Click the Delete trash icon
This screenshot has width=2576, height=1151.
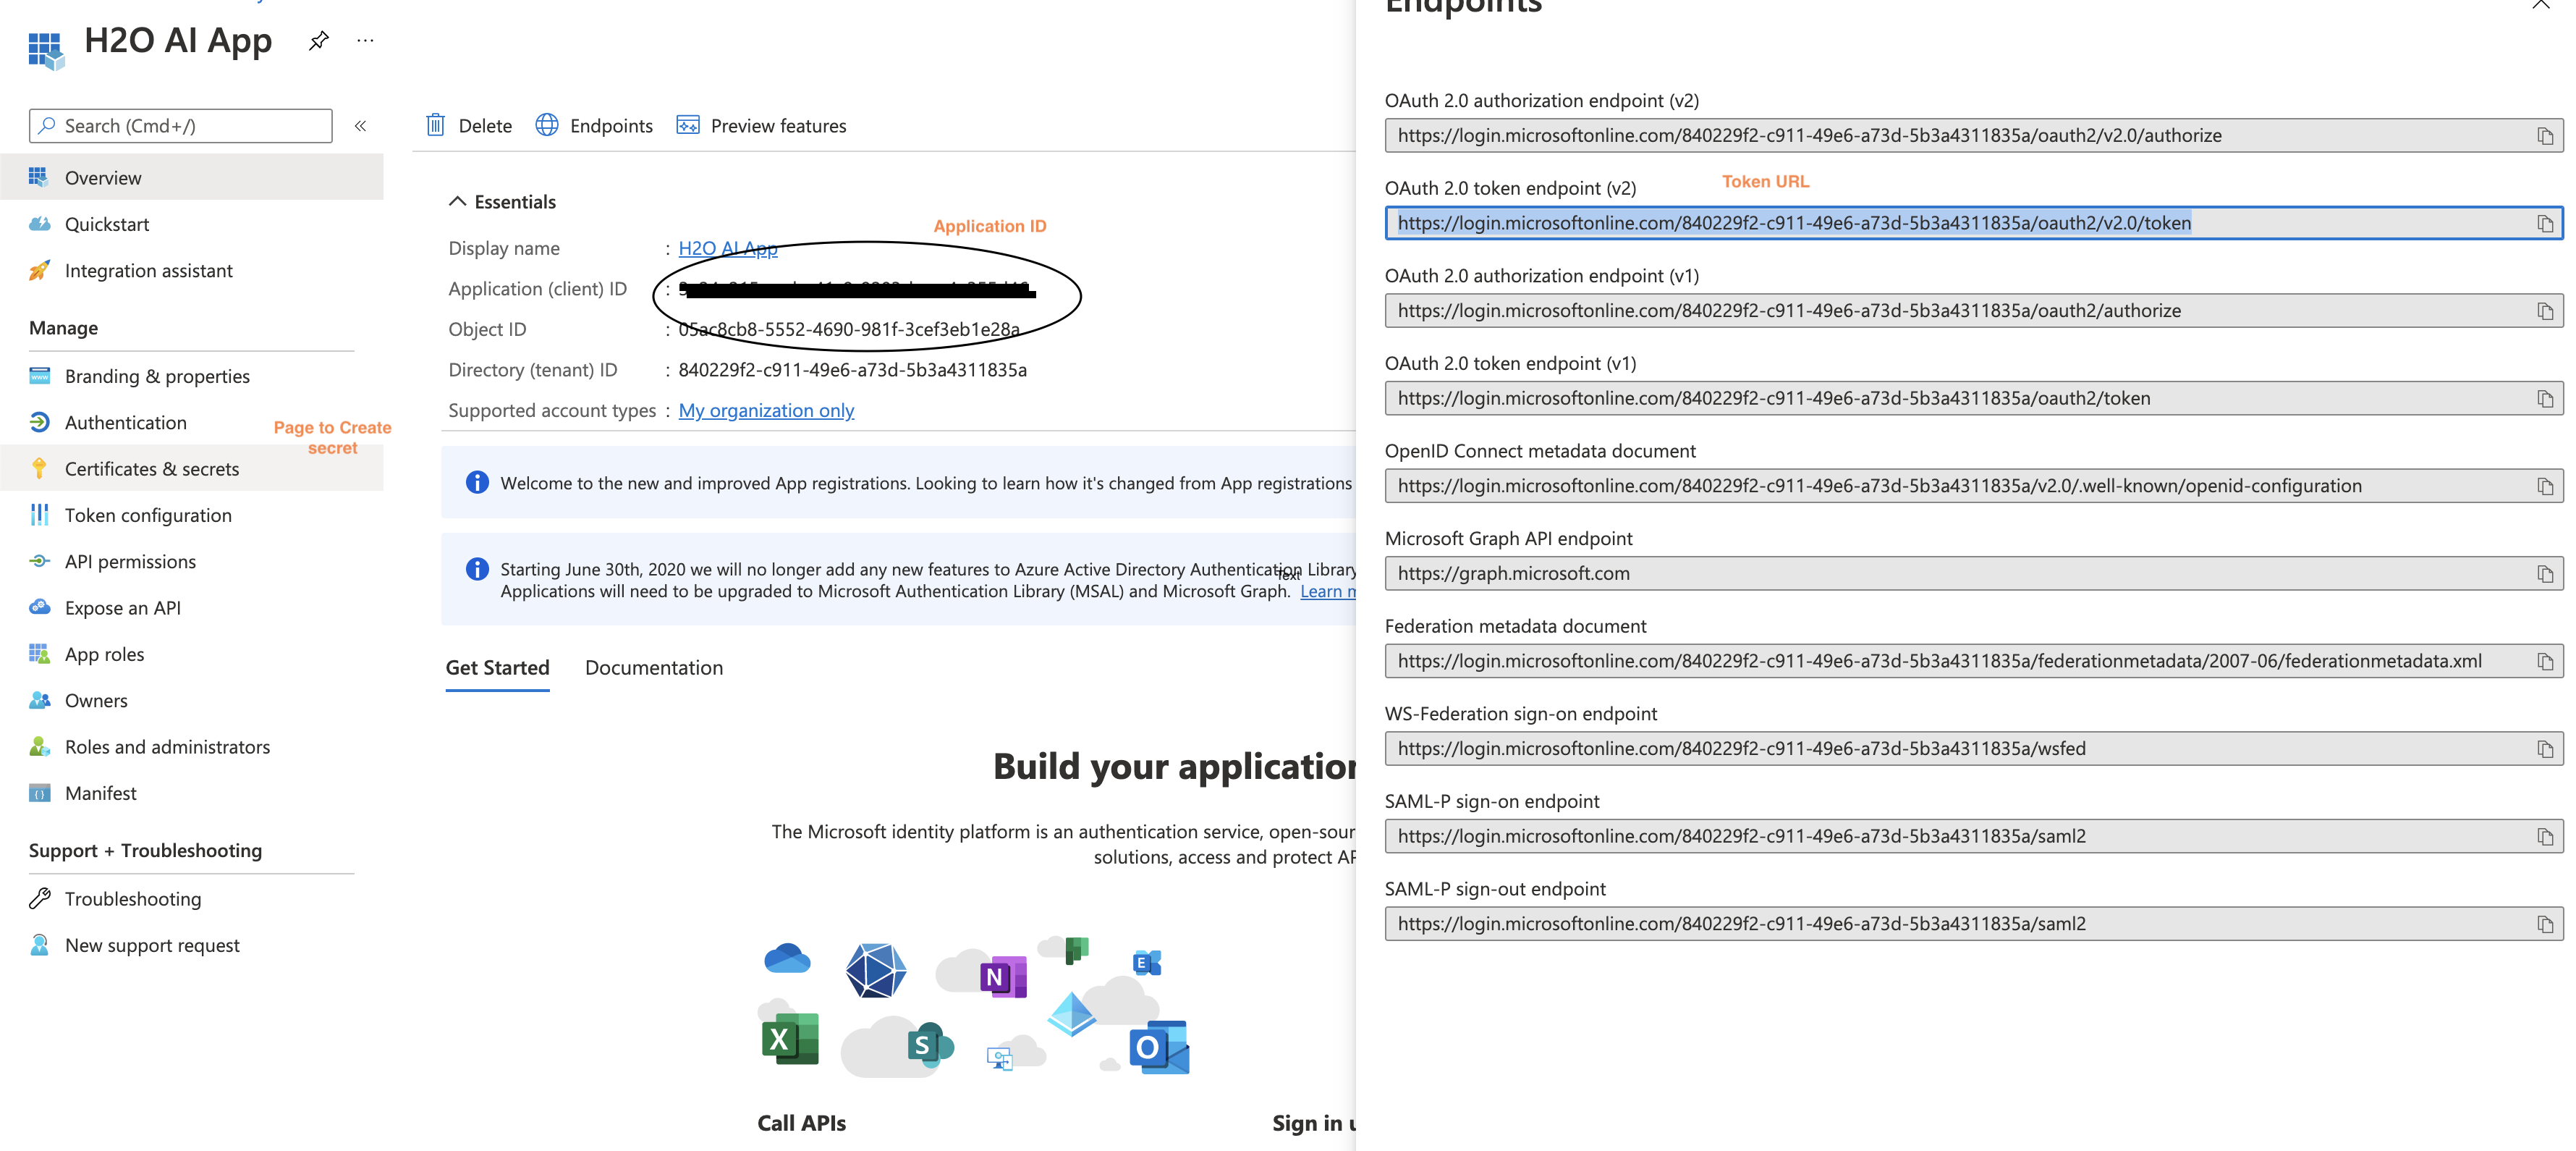coord(436,125)
